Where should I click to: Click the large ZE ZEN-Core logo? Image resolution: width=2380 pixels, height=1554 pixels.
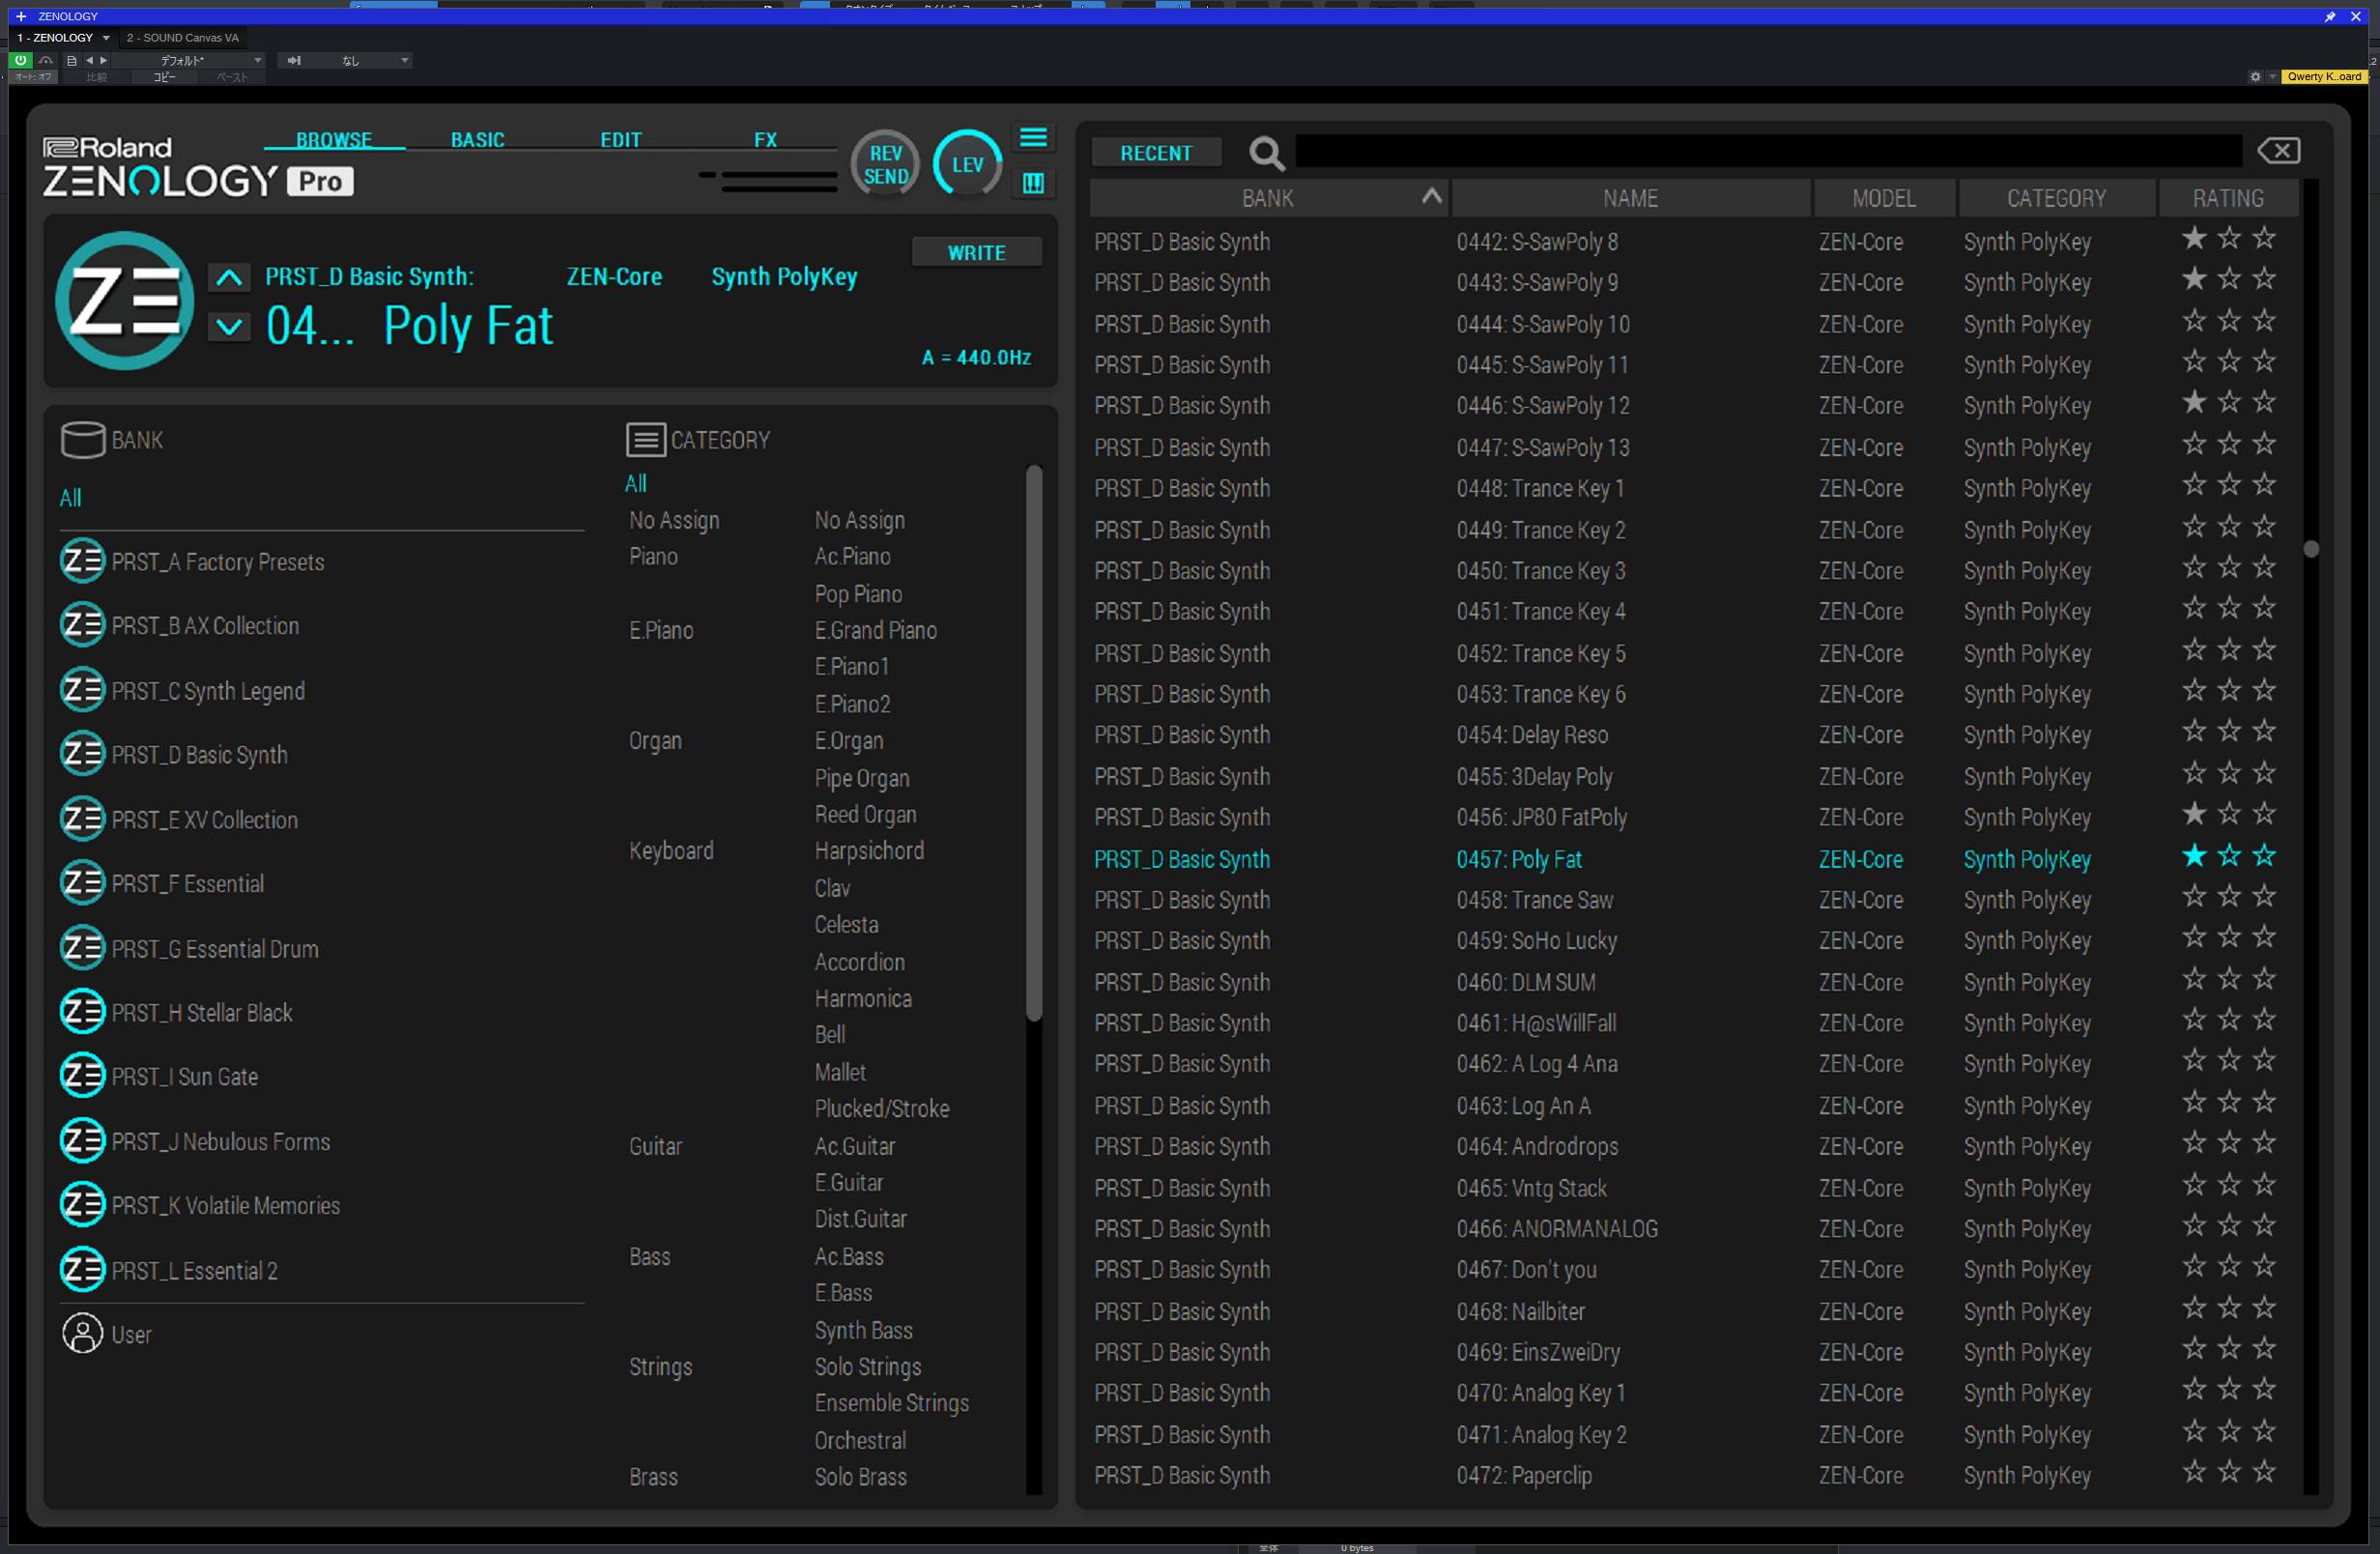pyautogui.click(x=124, y=301)
